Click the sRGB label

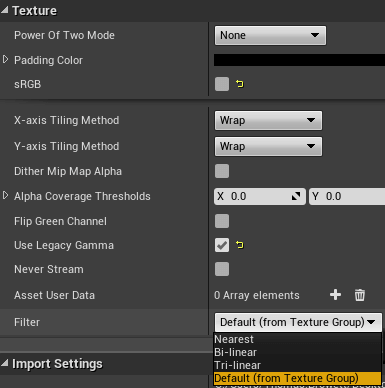click(28, 84)
